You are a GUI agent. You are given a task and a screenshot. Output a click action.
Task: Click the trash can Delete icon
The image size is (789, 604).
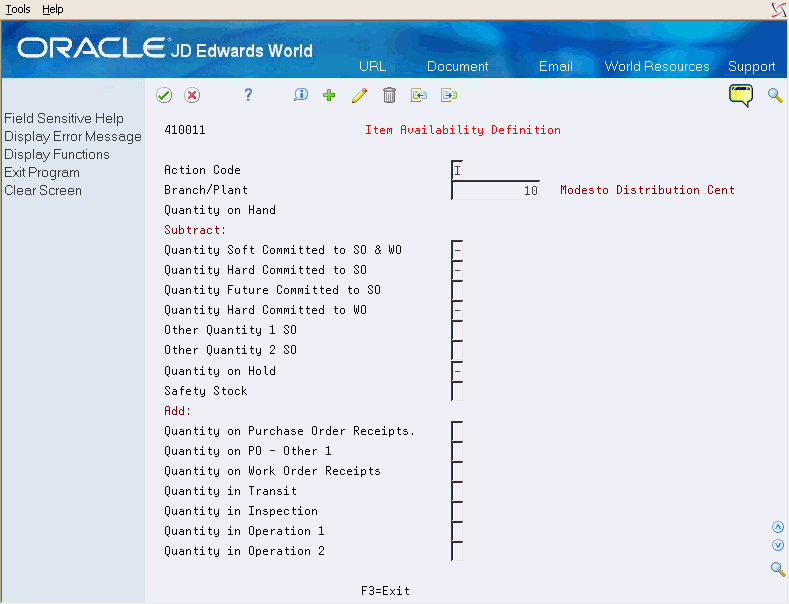pyautogui.click(x=389, y=95)
